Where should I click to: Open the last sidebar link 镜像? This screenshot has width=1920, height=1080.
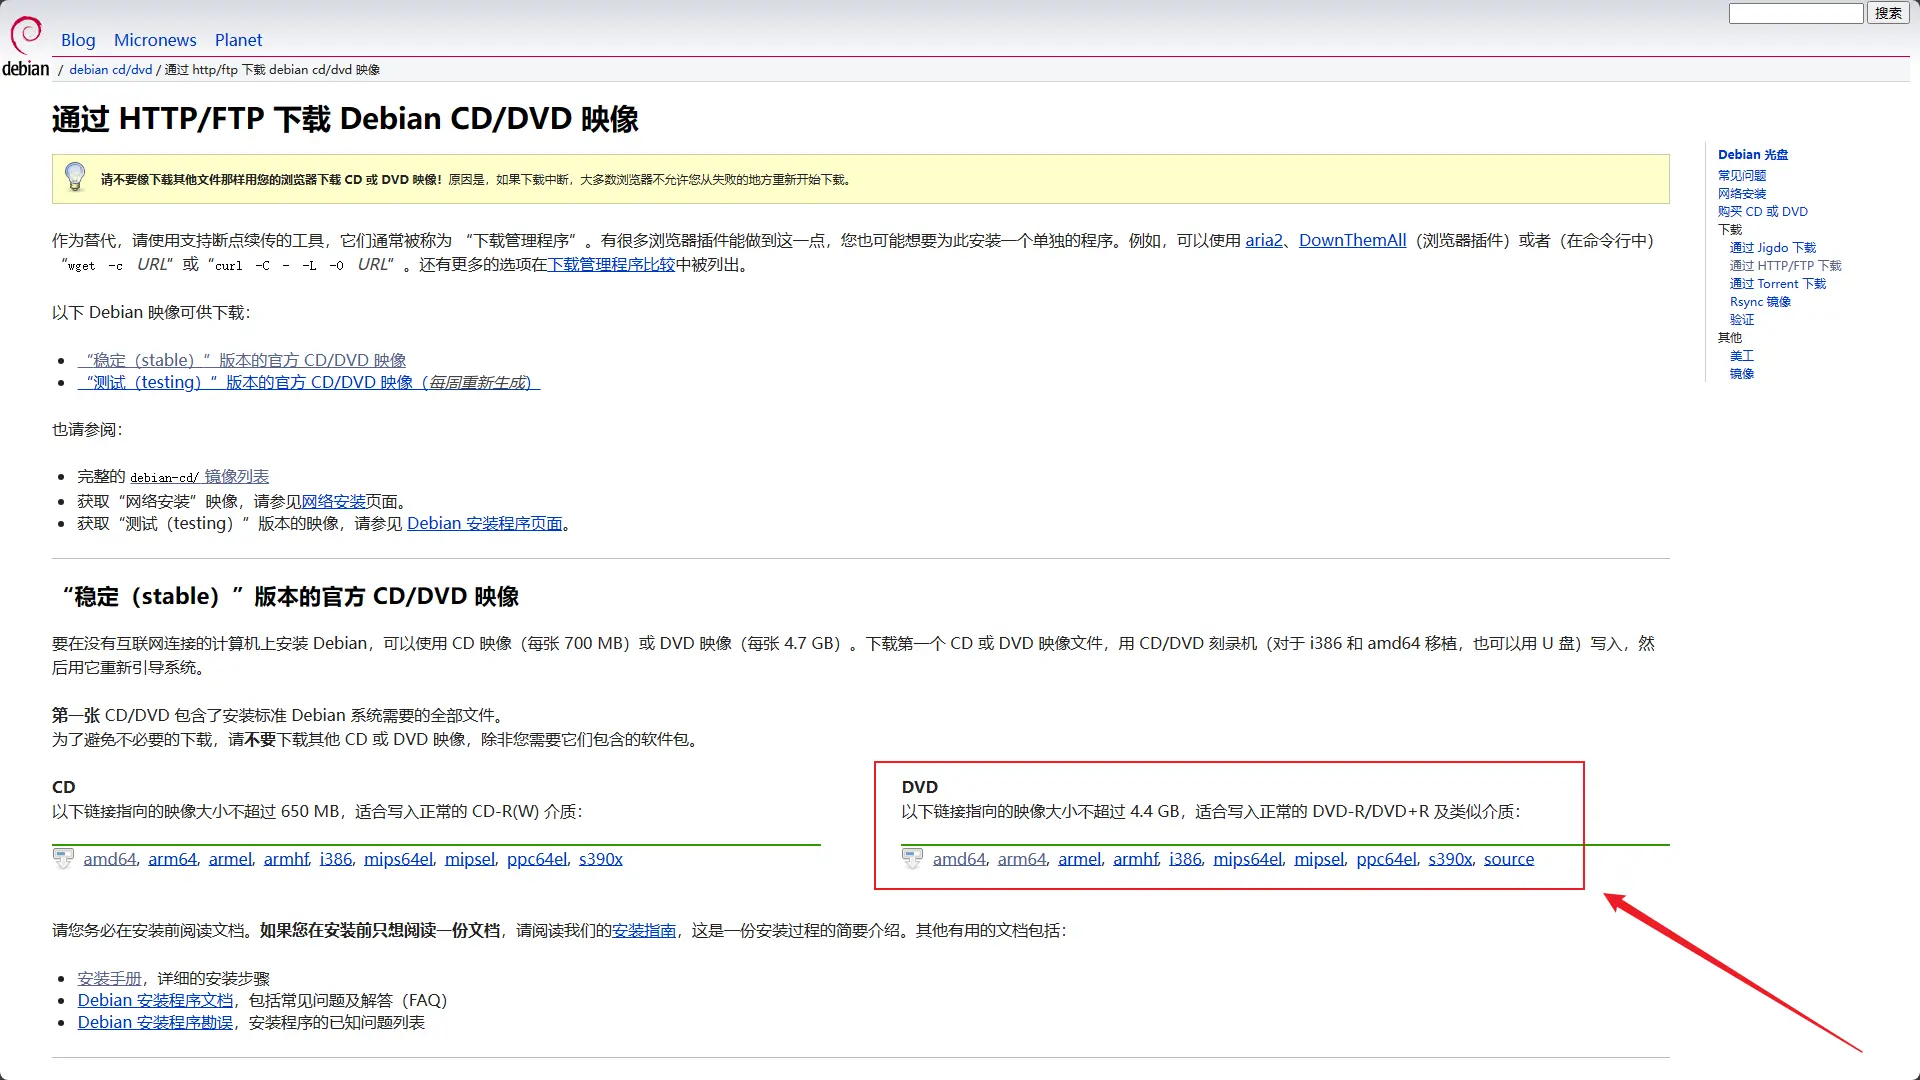tap(1742, 374)
